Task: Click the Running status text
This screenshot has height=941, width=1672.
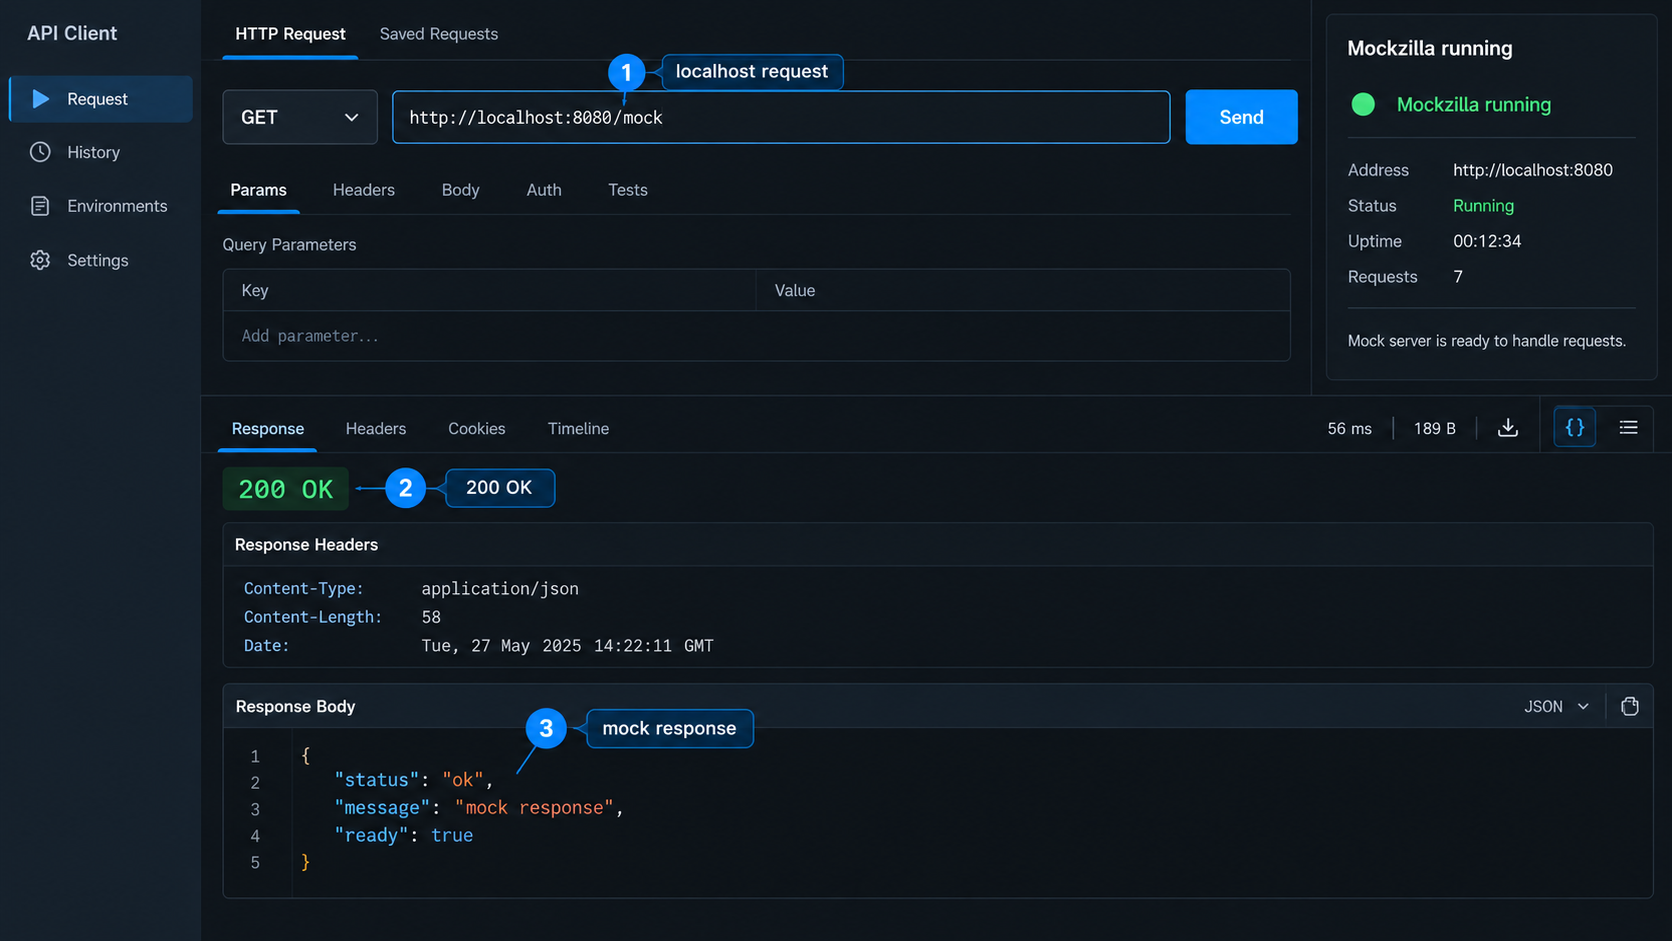Action: [x=1483, y=206]
